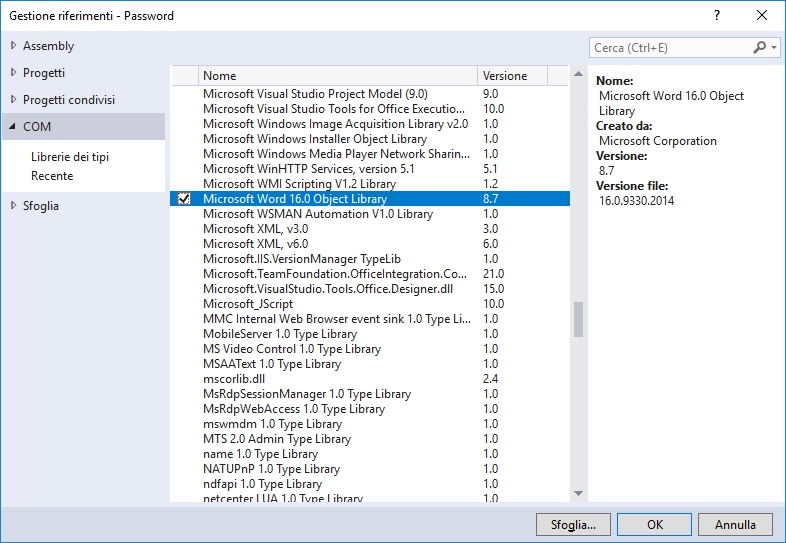Select Microsoft Windows Media Player Network Sharin... row

click(369, 154)
